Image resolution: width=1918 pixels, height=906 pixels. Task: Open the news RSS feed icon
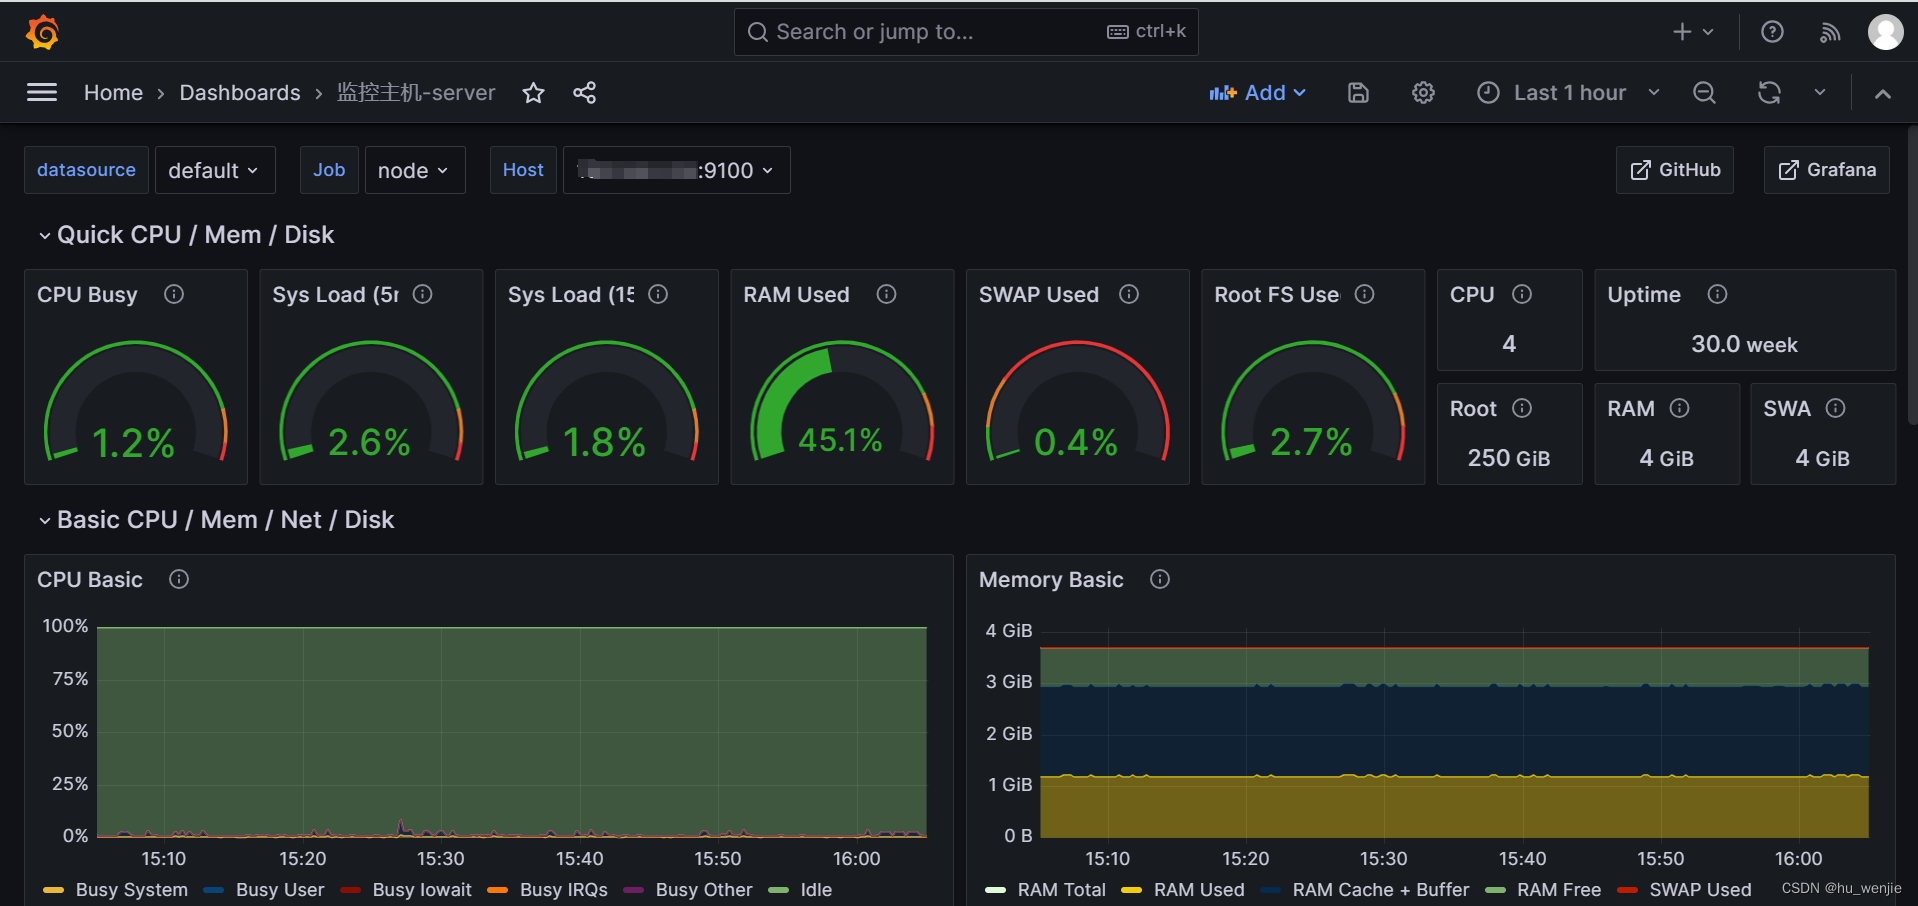1829,32
